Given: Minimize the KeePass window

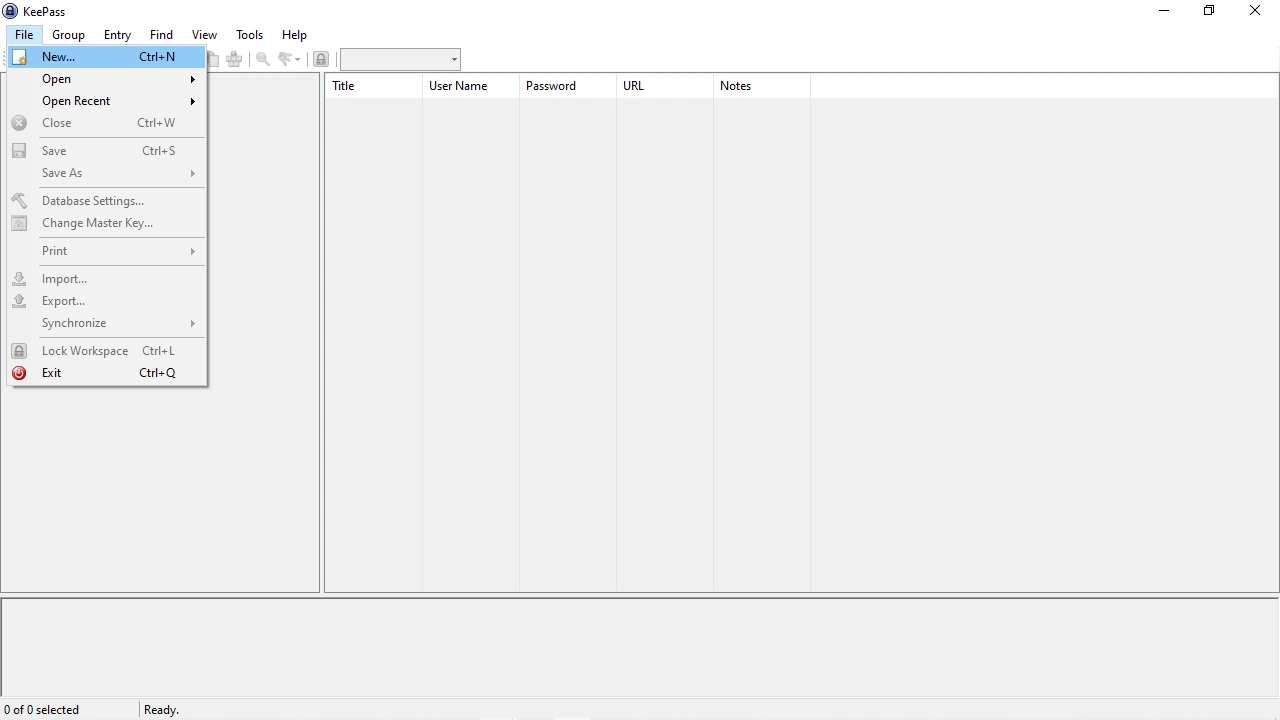Looking at the screenshot, I should [x=1164, y=11].
